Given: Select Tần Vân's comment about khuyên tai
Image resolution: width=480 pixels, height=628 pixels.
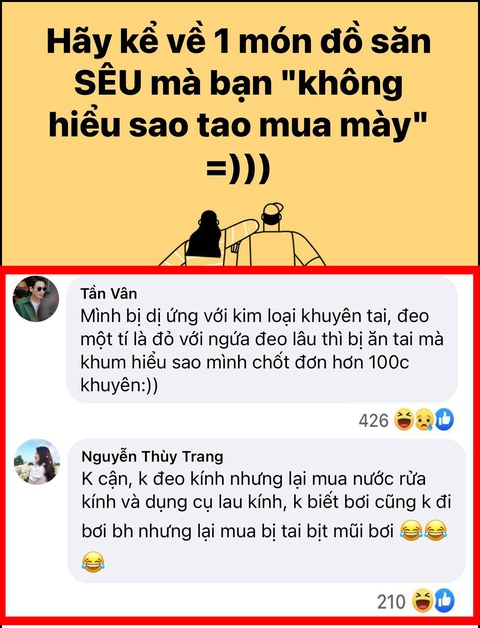Looking at the screenshot, I should [262, 339].
